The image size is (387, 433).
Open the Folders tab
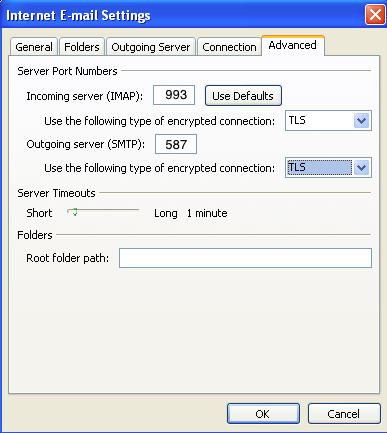82,47
